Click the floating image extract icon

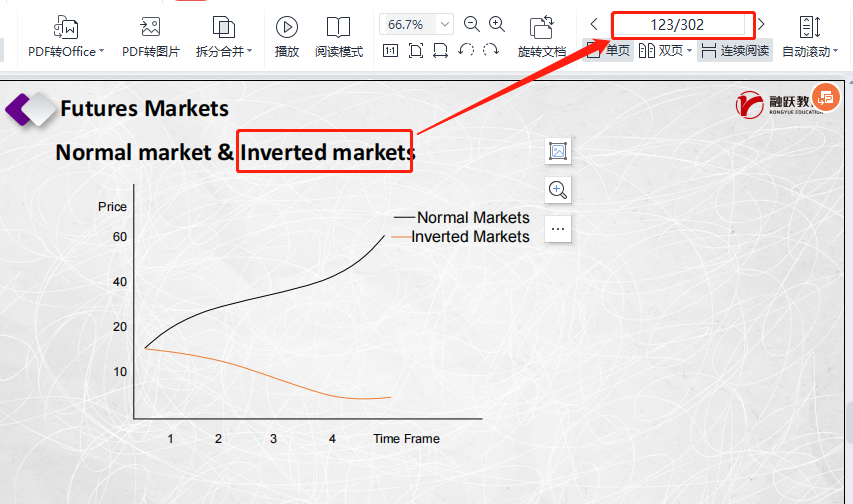coord(558,151)
